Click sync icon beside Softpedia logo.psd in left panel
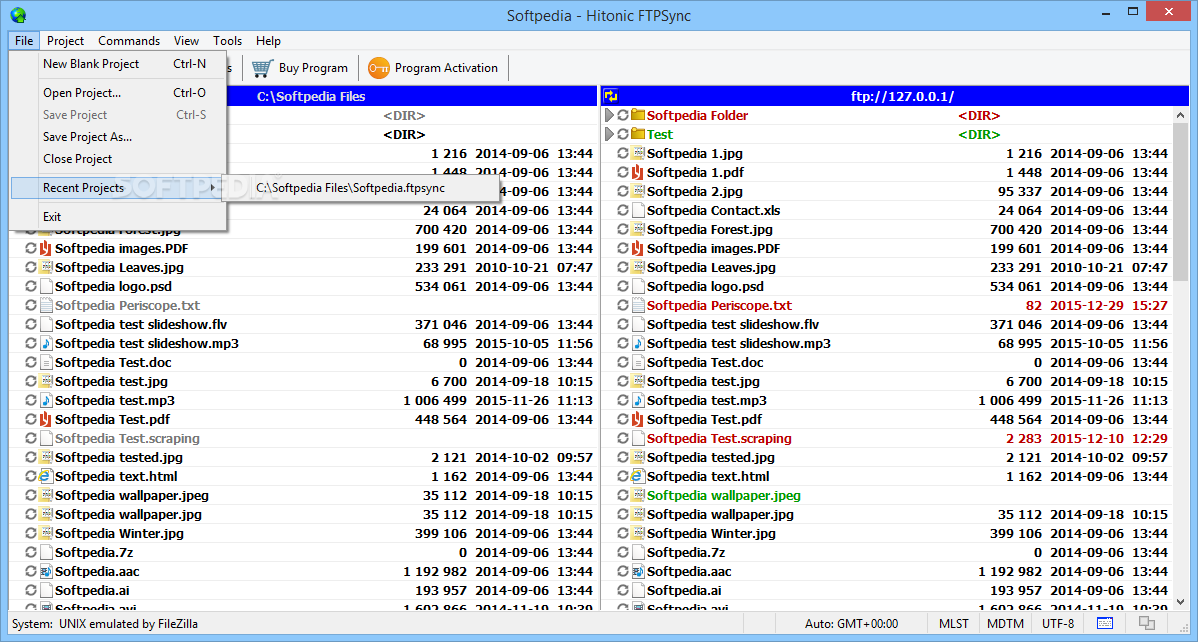1198x642 pixels. click(x=31, y=287)
